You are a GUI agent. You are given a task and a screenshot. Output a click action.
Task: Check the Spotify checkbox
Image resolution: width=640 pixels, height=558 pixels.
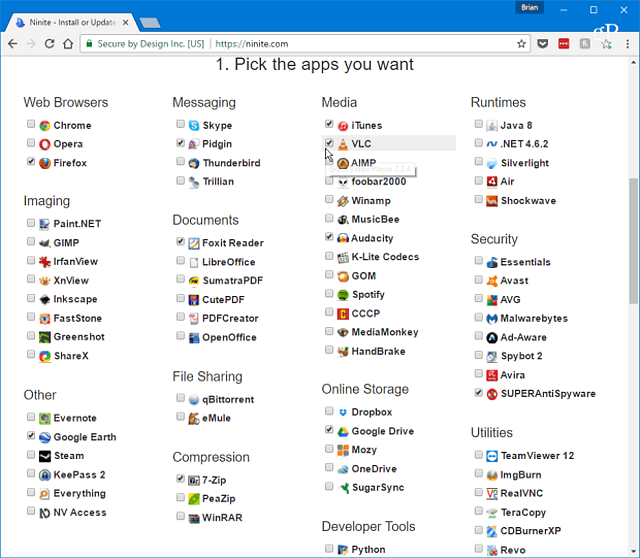click(x=329, y=293)
